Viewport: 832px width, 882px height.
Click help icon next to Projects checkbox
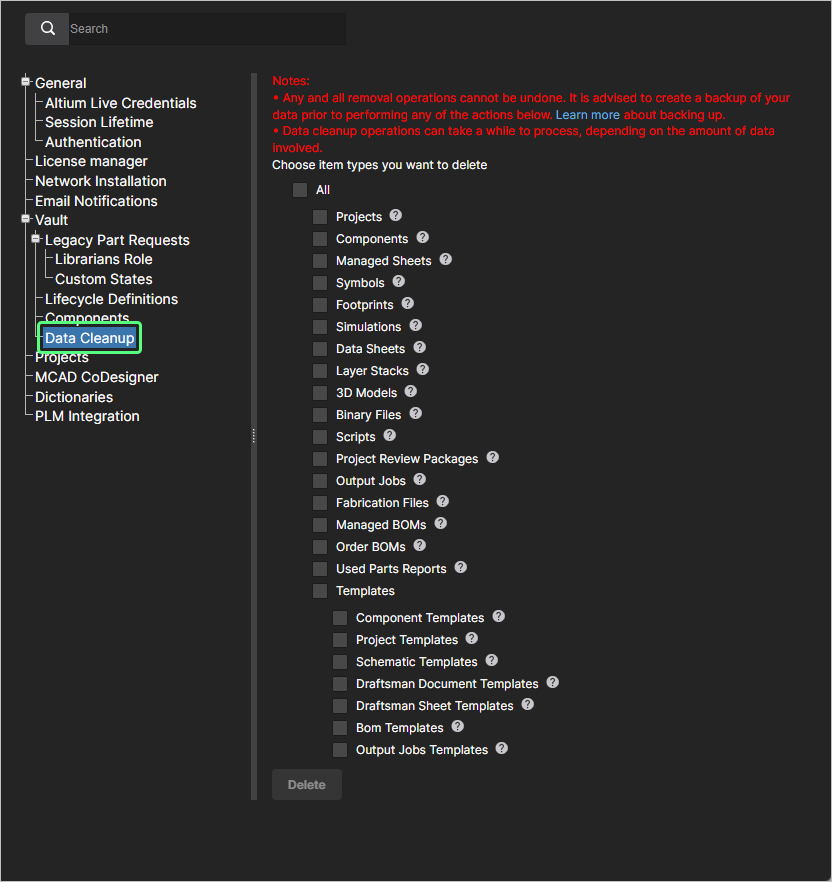[396, 216]
